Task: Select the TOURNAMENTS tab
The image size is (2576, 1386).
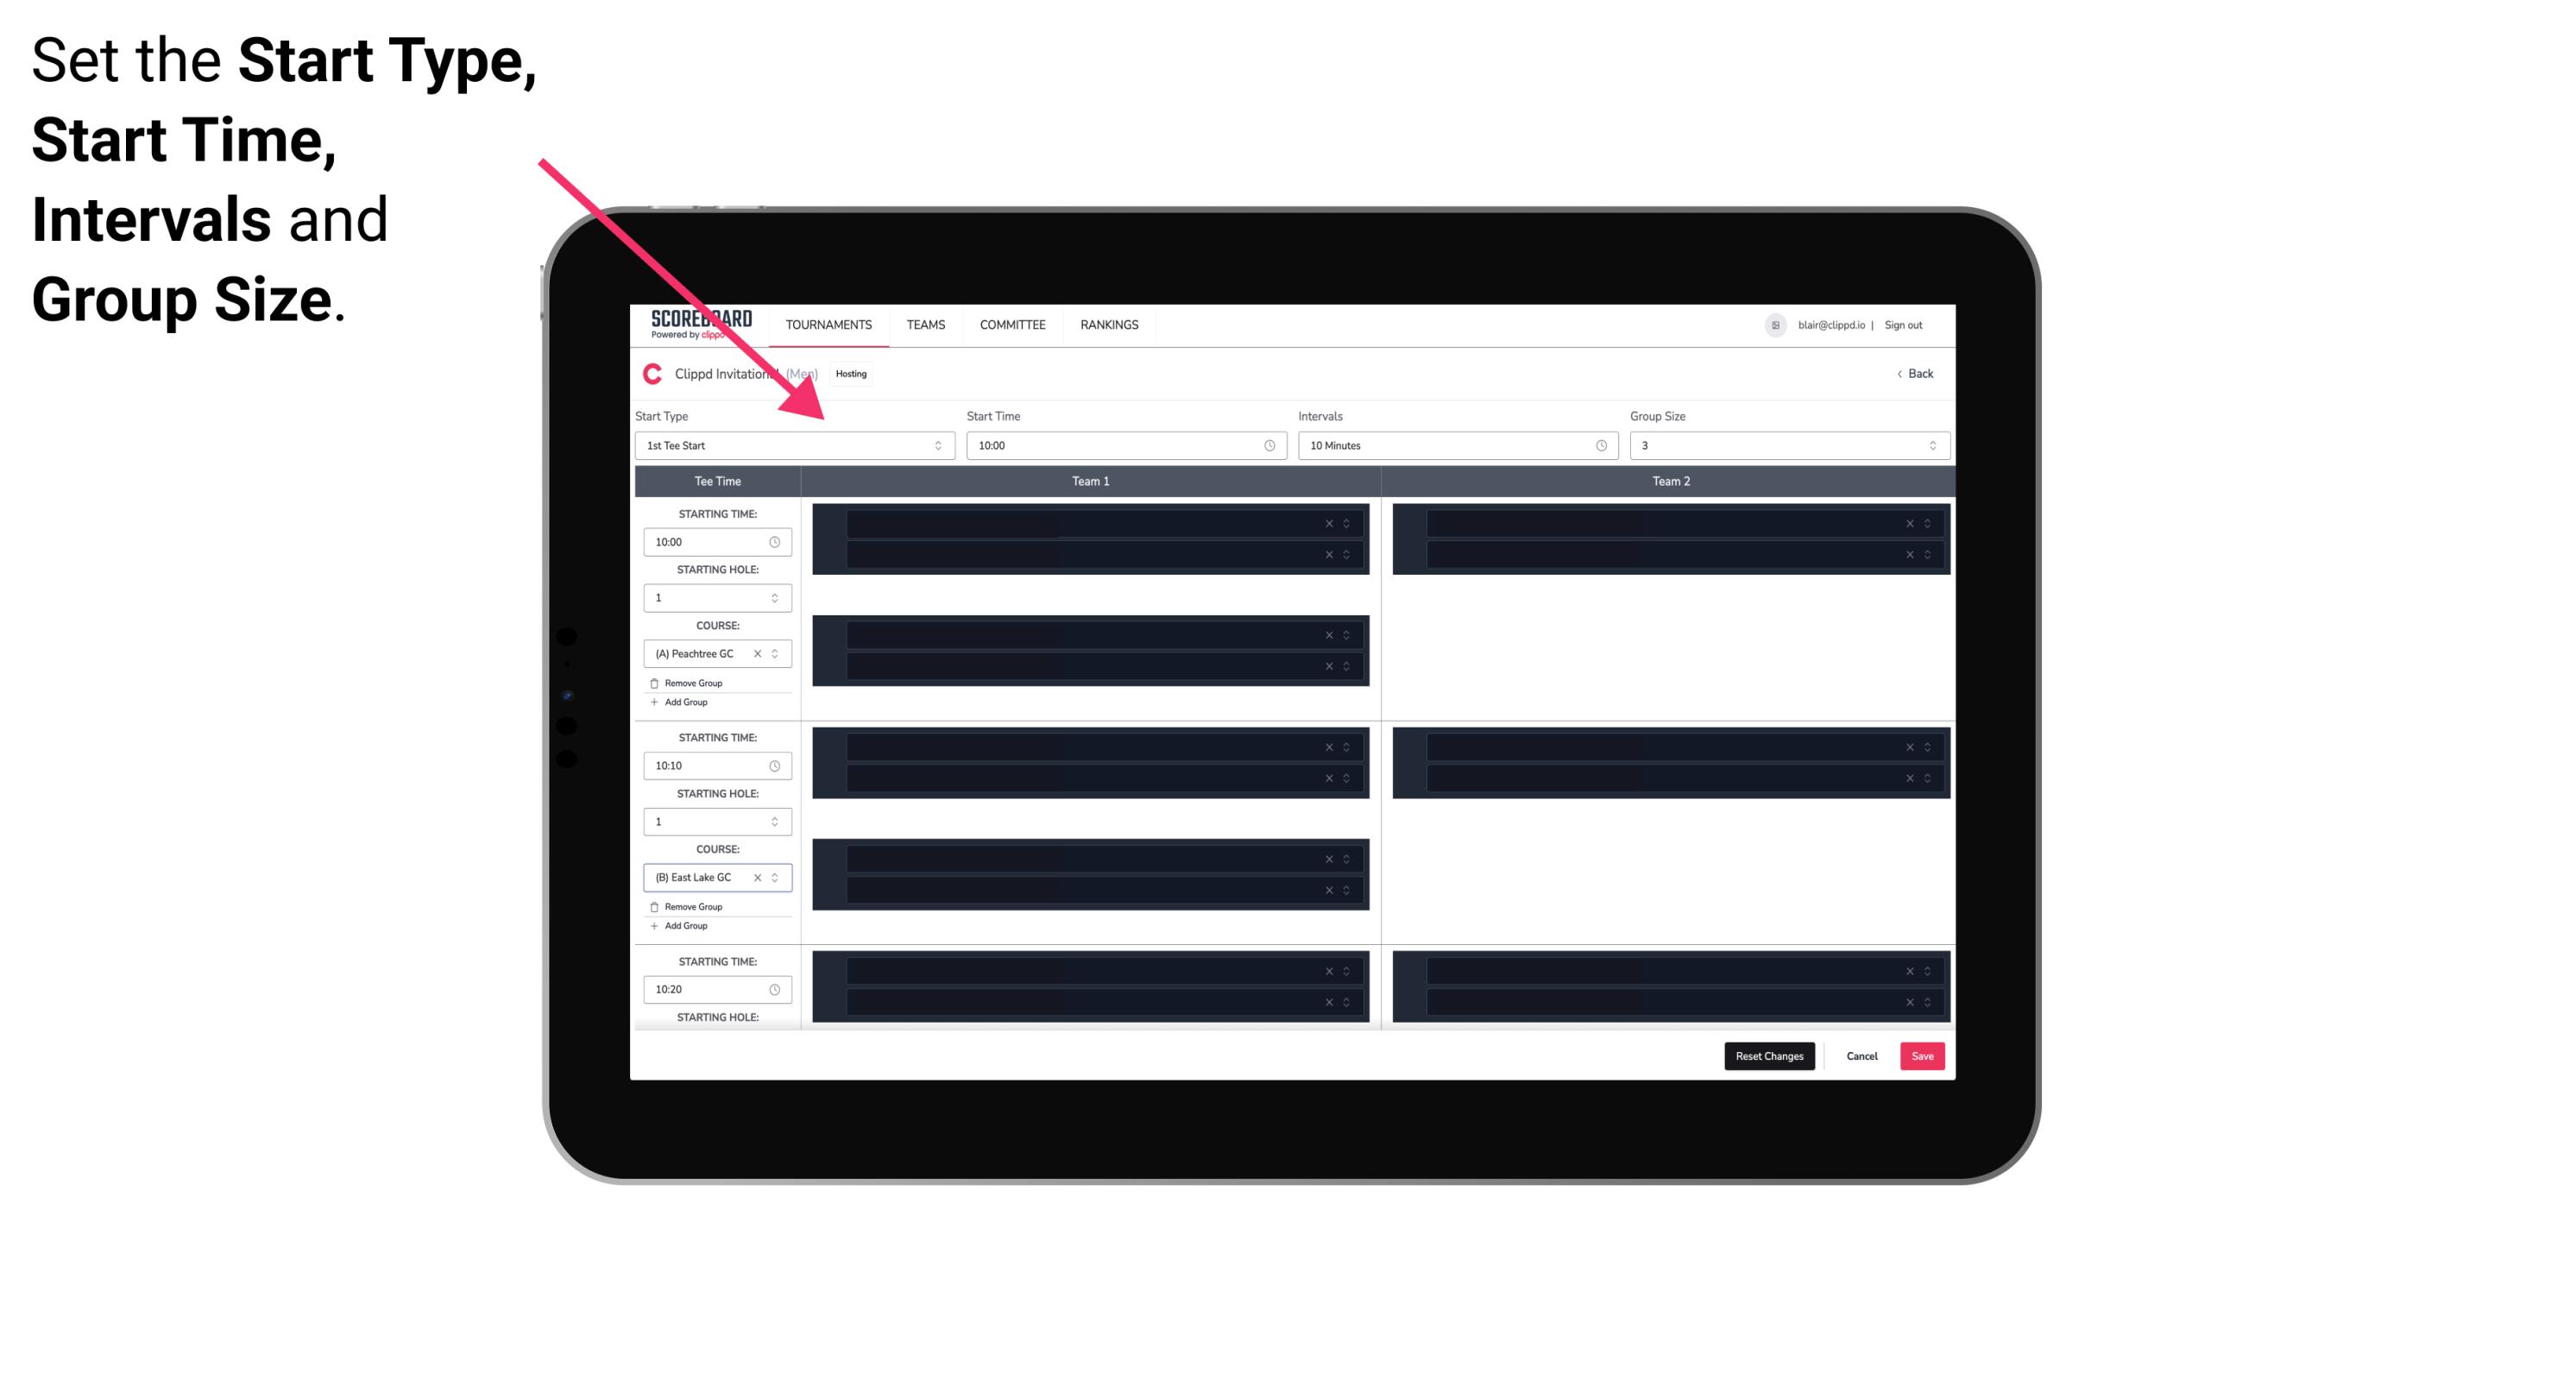Action: click(x=829, y=324)
